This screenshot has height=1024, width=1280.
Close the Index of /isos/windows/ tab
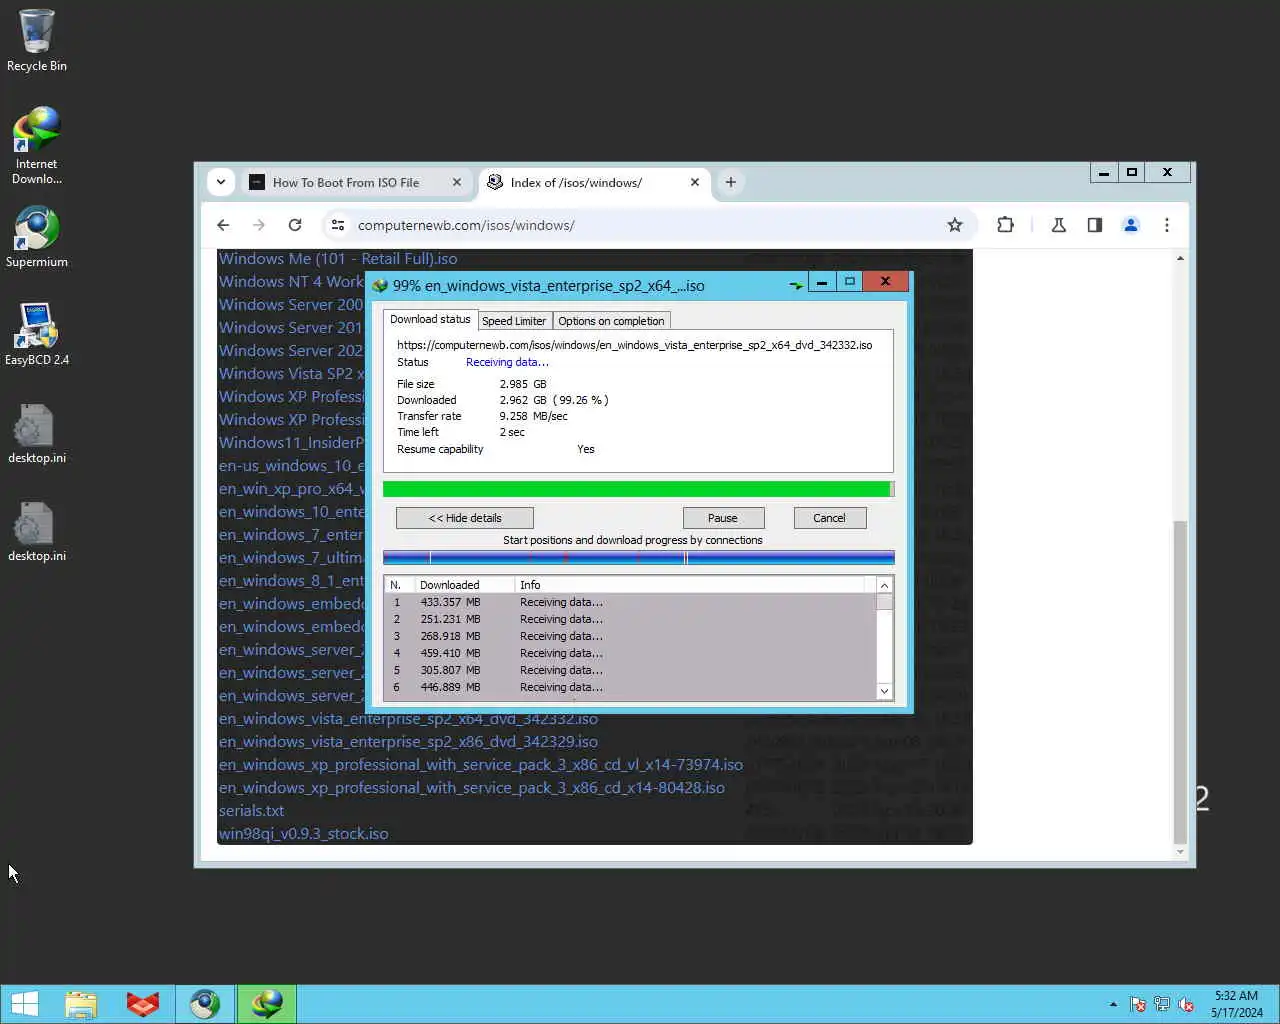pos(695,182)
